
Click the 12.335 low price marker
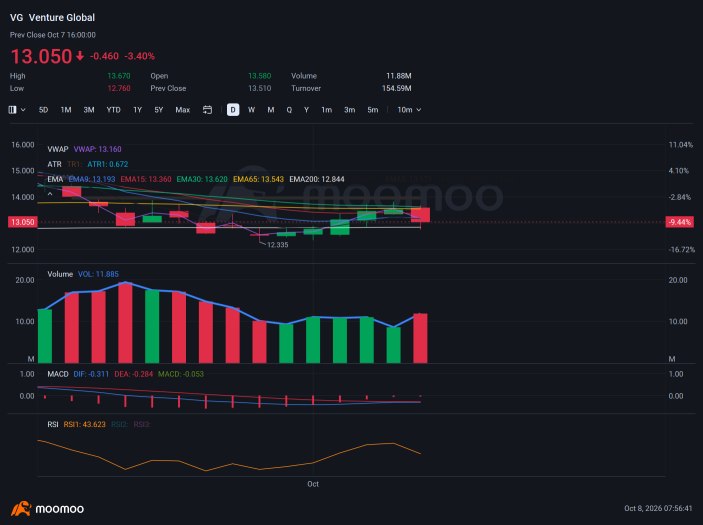click(278, 245)
